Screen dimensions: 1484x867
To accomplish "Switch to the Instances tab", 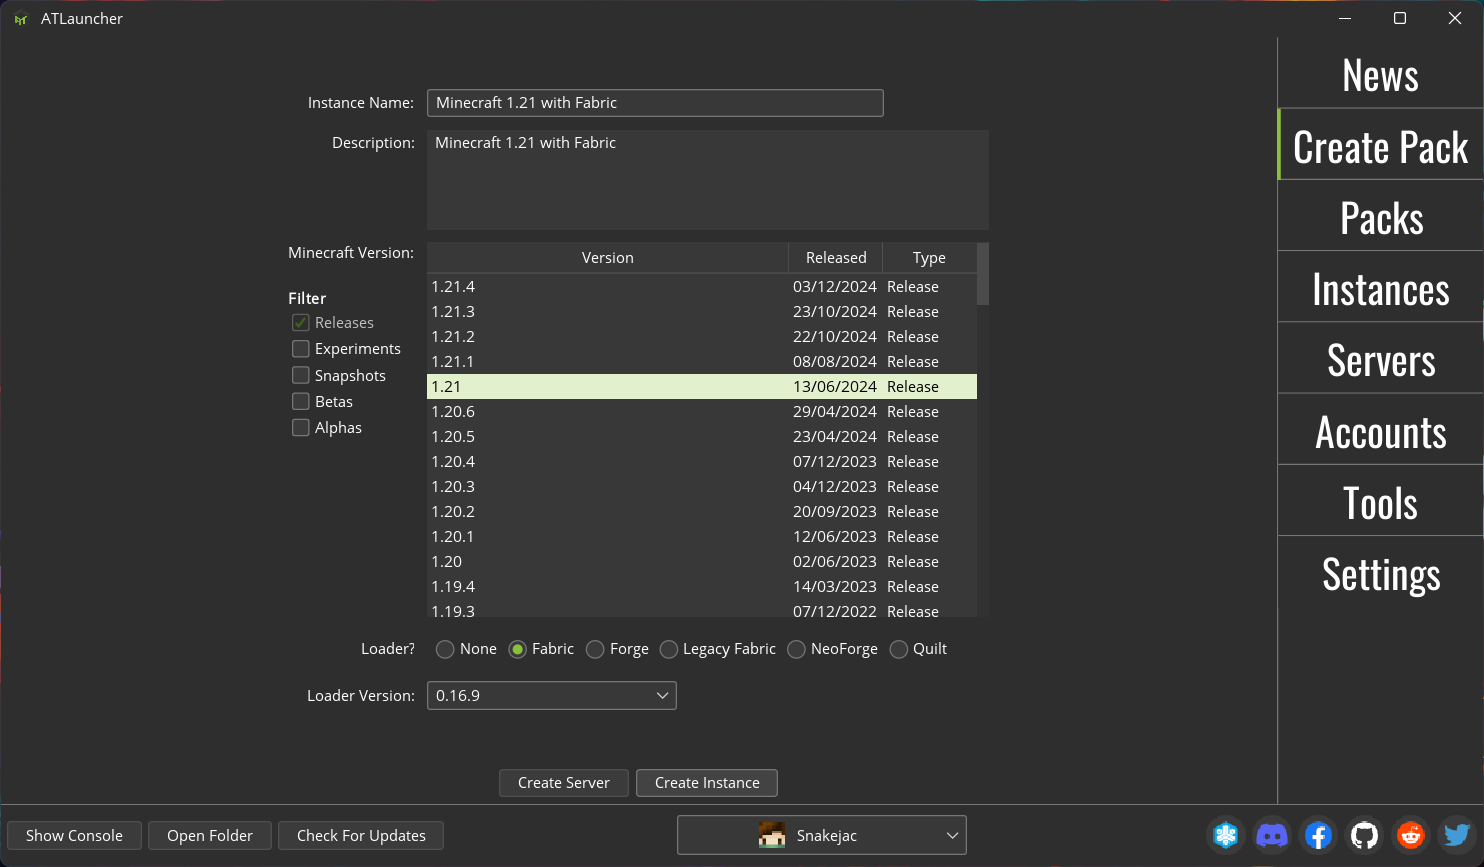I will (x=1380, y=290).
